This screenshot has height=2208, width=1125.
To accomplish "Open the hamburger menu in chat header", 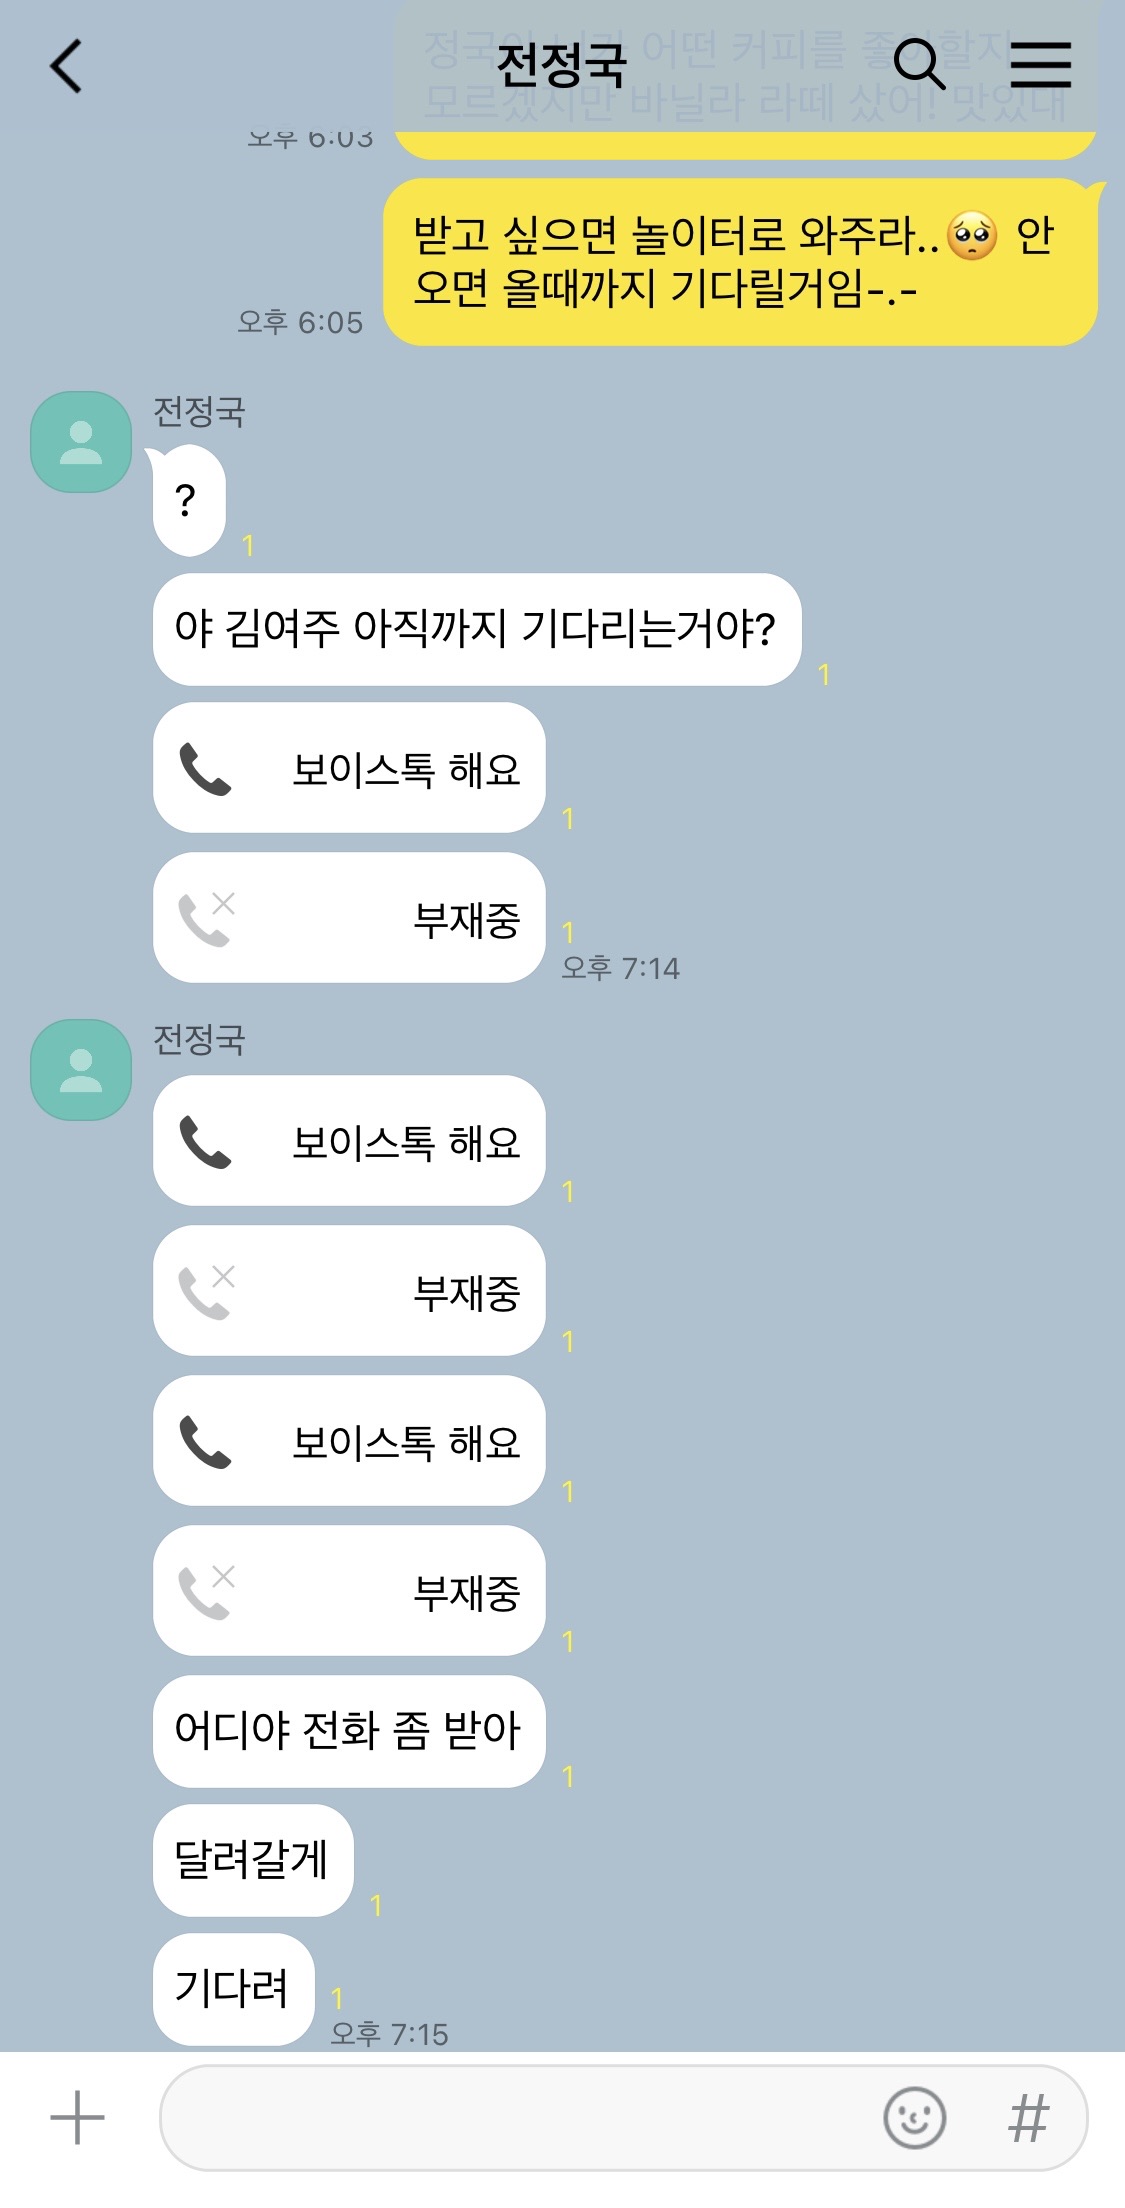I will [1040, 65].
